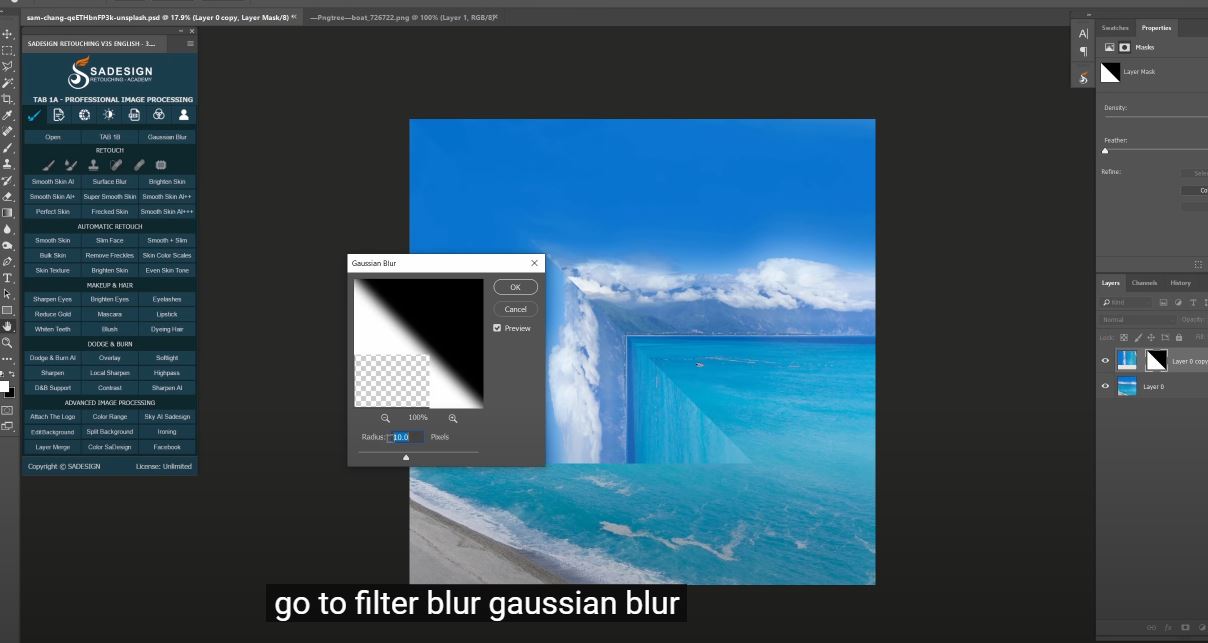Click the Sadesign person profile icon
This screenshot has height=643, width=1208.
[184, 115]
